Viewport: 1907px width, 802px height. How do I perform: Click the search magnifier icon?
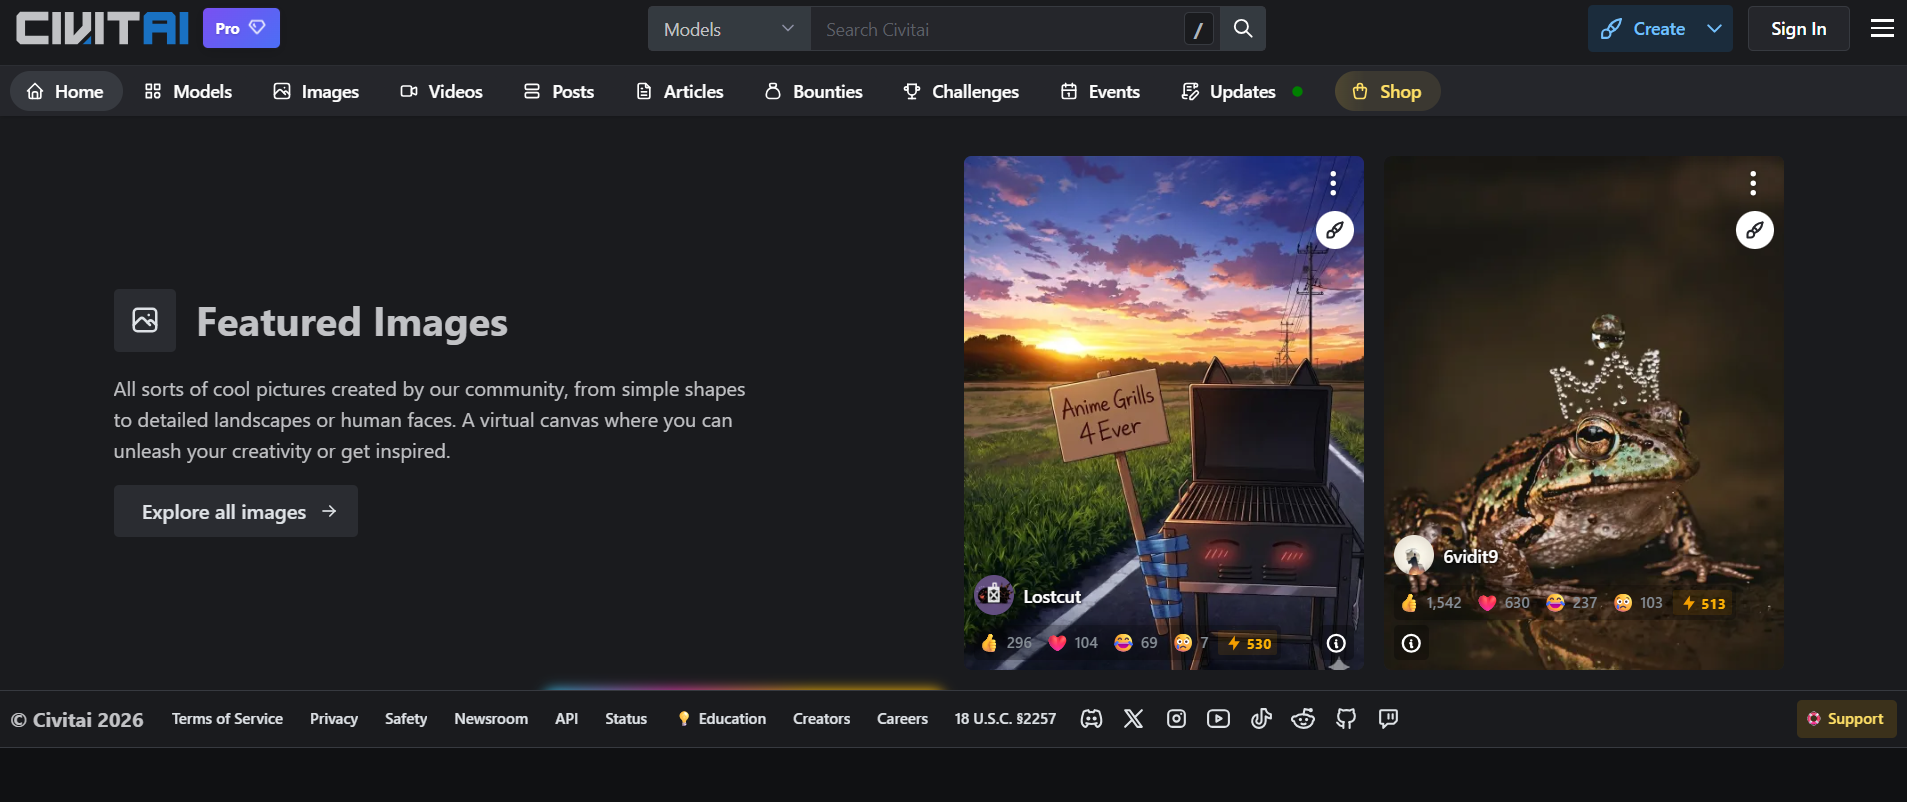click(1242, 29)
